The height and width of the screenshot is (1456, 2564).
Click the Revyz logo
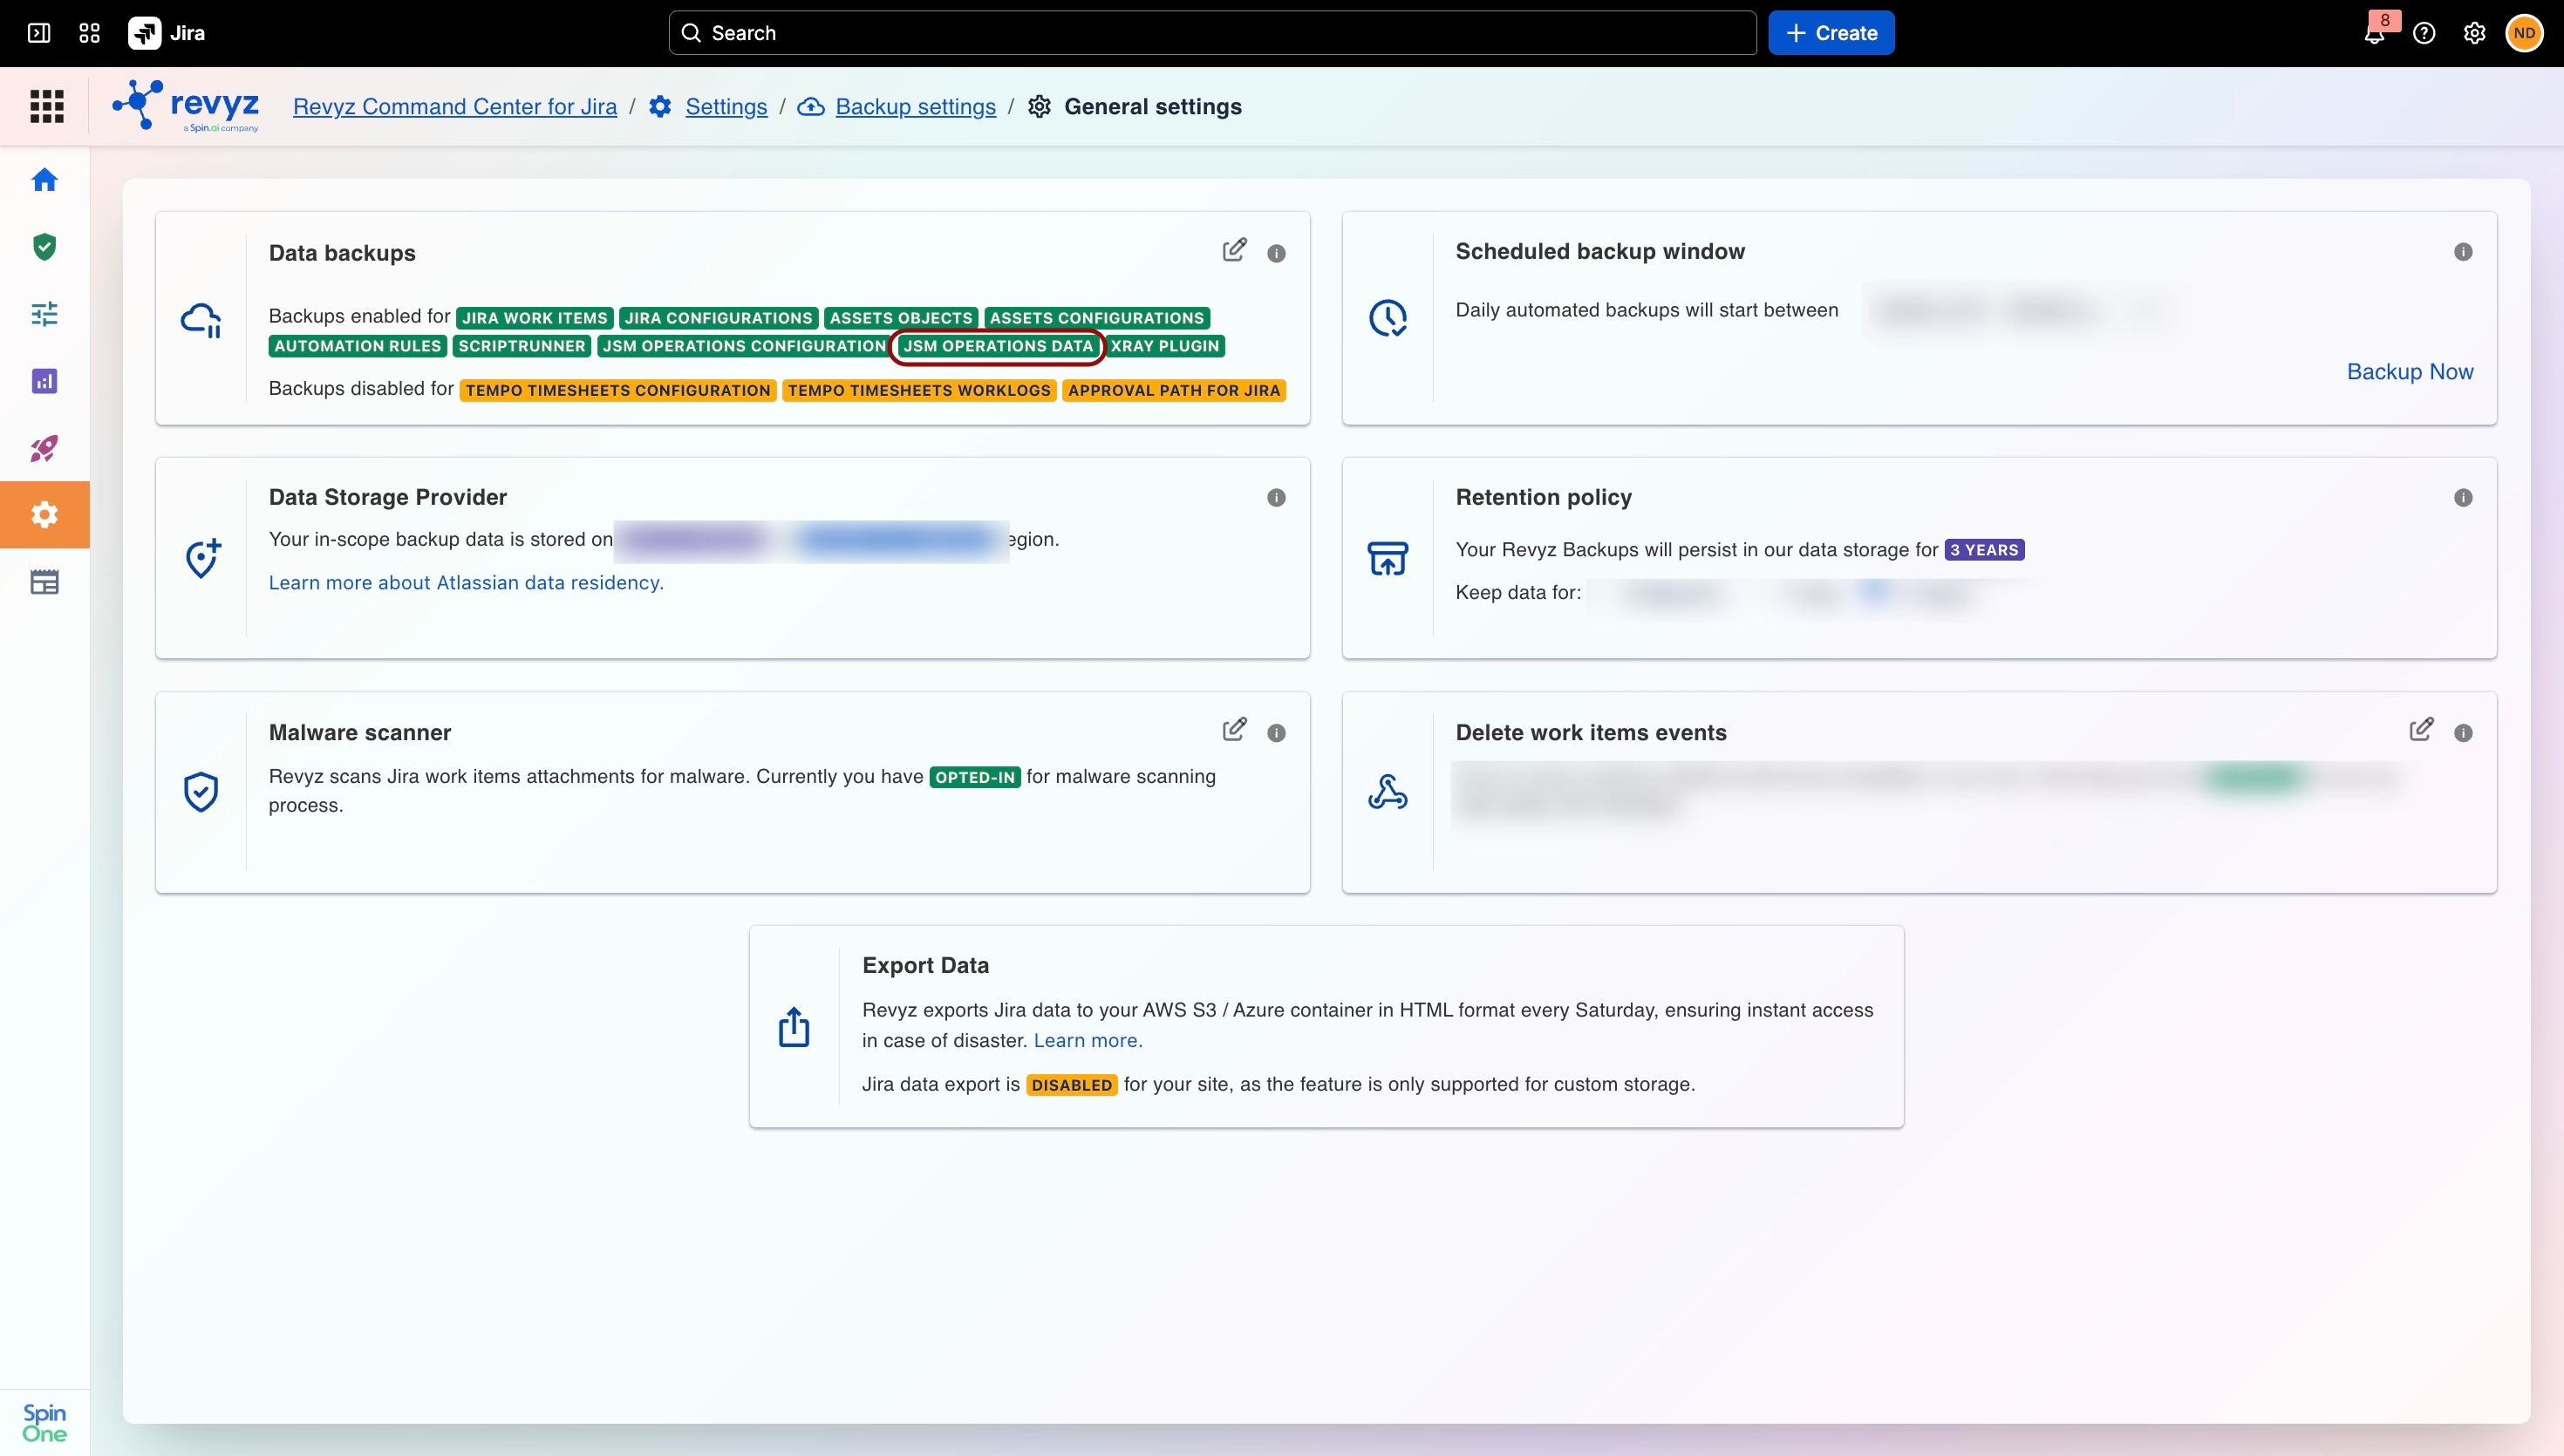click(x=186, y=106)
